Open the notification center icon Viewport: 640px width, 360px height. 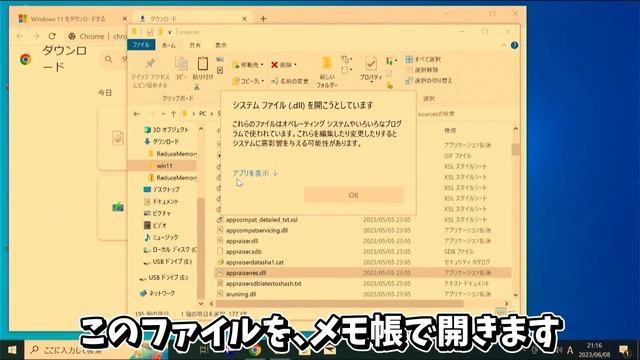click(x=624, y=350)
